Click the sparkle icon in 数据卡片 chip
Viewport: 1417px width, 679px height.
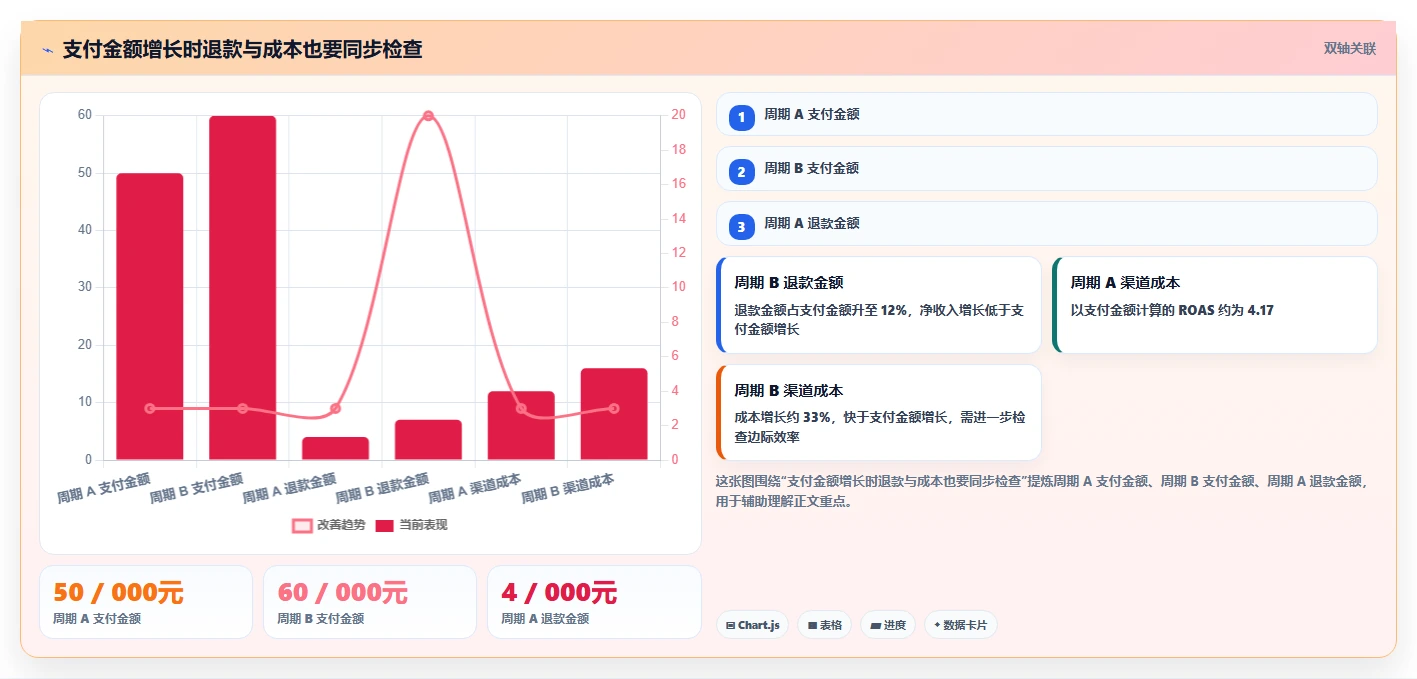[x=937, y=625]
